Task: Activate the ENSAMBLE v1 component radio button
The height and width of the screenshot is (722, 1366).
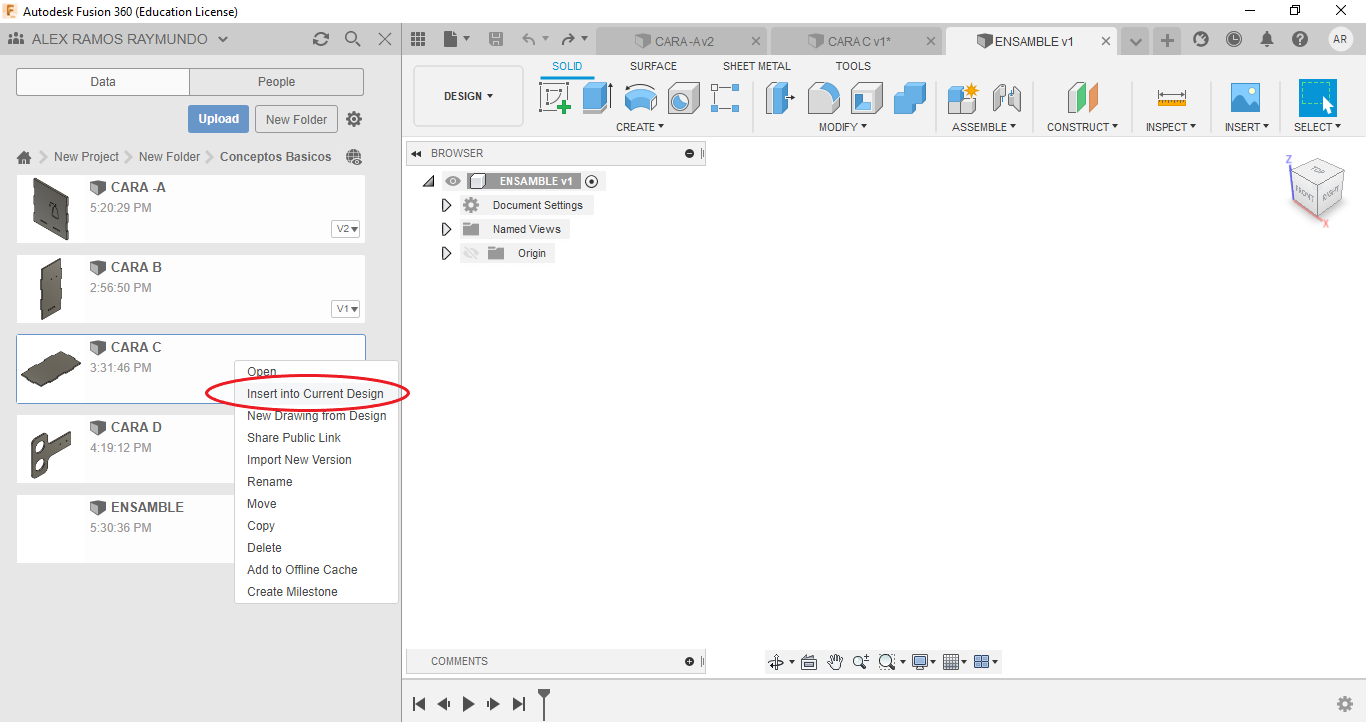Action: [x=591, y=181]
